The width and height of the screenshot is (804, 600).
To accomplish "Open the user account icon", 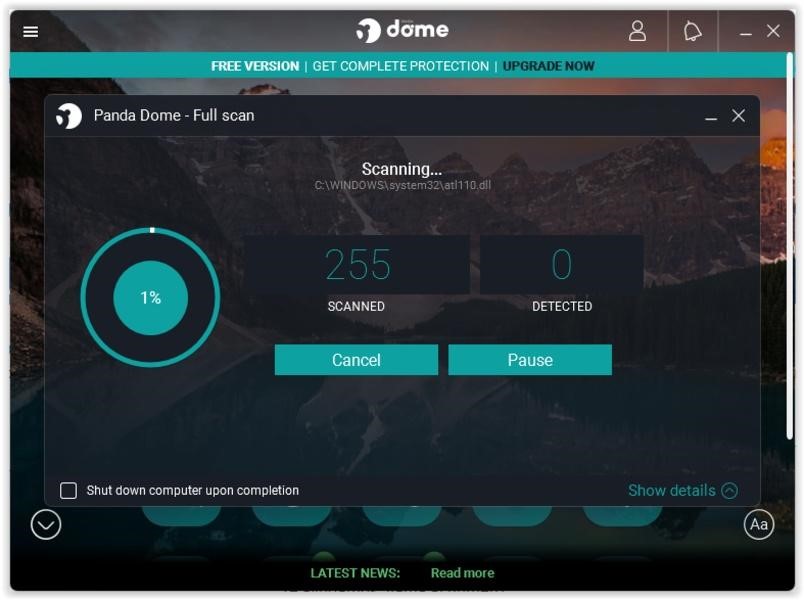I will [637, 31].
